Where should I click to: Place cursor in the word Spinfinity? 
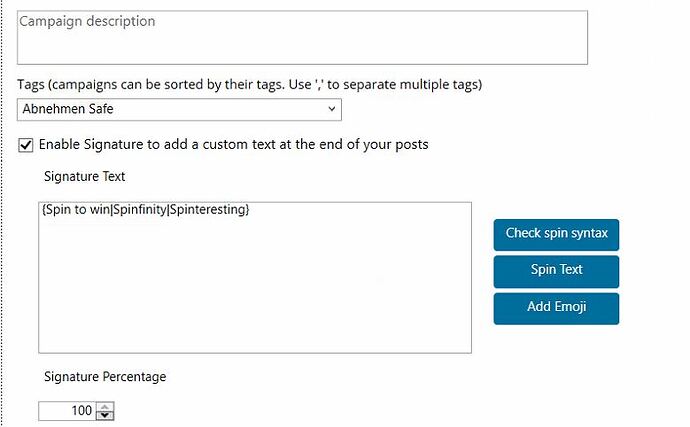coord(140,210)
